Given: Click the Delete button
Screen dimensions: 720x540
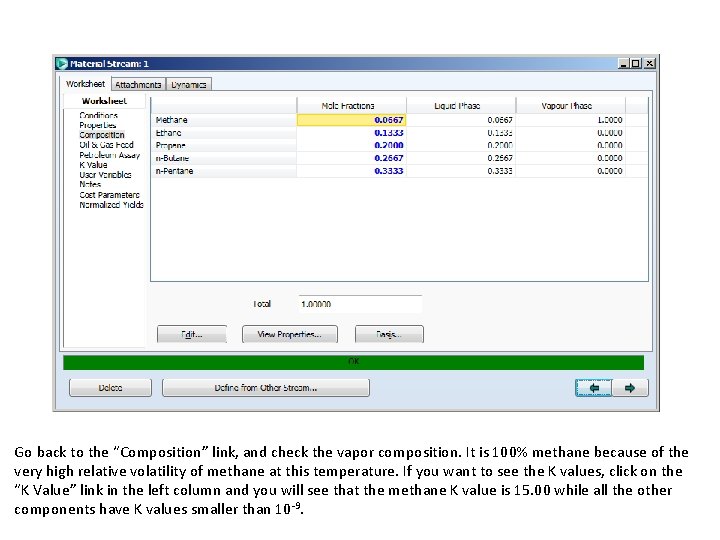Looking at the screenshot, I should pos(110,388).
